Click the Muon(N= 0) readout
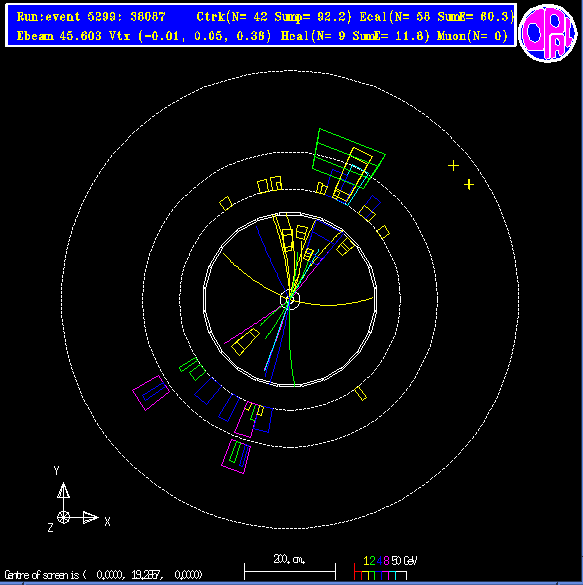 [x=472, y=36]
